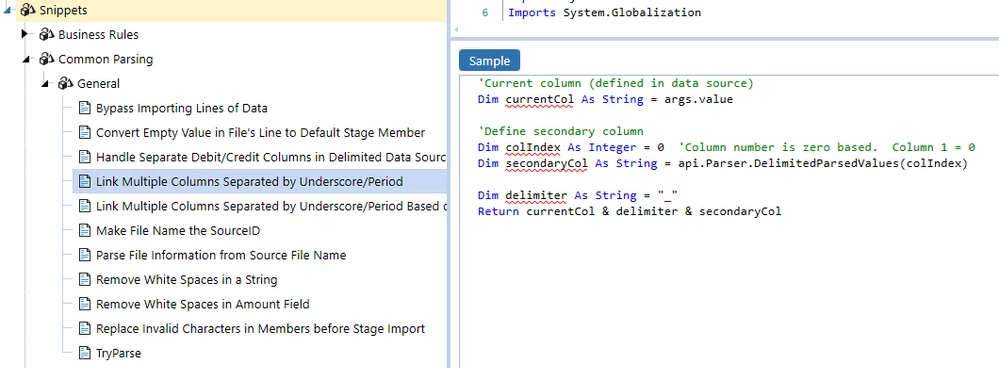The image size is (999, 368).
Task: Click the document icon beside Bypass Importing Lines
Action: click(x=84, y=108)
